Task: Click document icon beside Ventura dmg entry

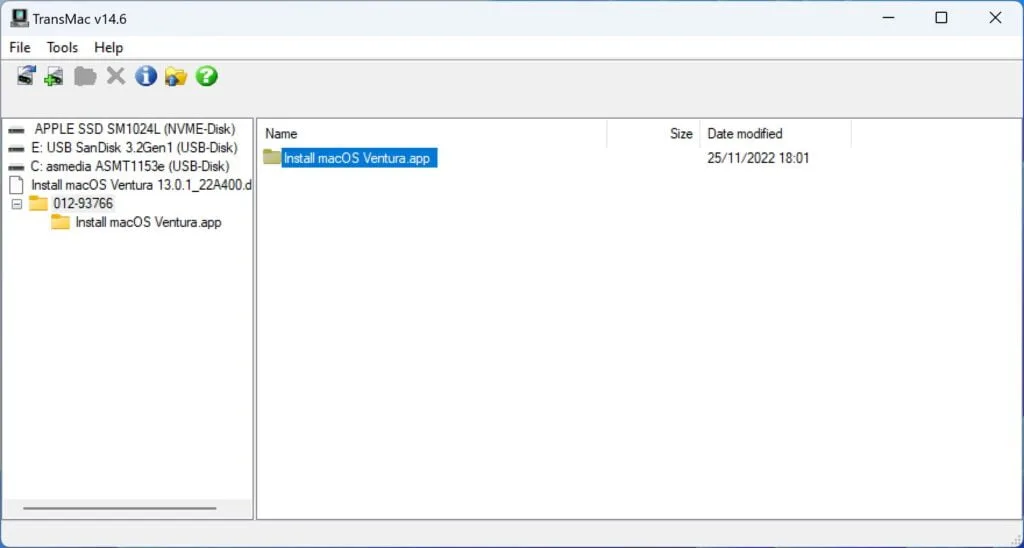Action: 18,185
